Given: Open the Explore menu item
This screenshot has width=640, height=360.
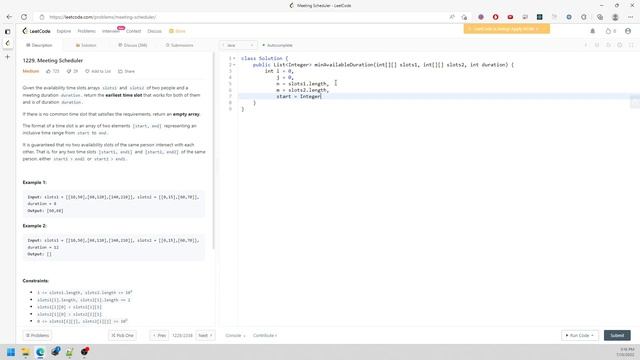Looking at the screenshot, I should coord(64,31).
